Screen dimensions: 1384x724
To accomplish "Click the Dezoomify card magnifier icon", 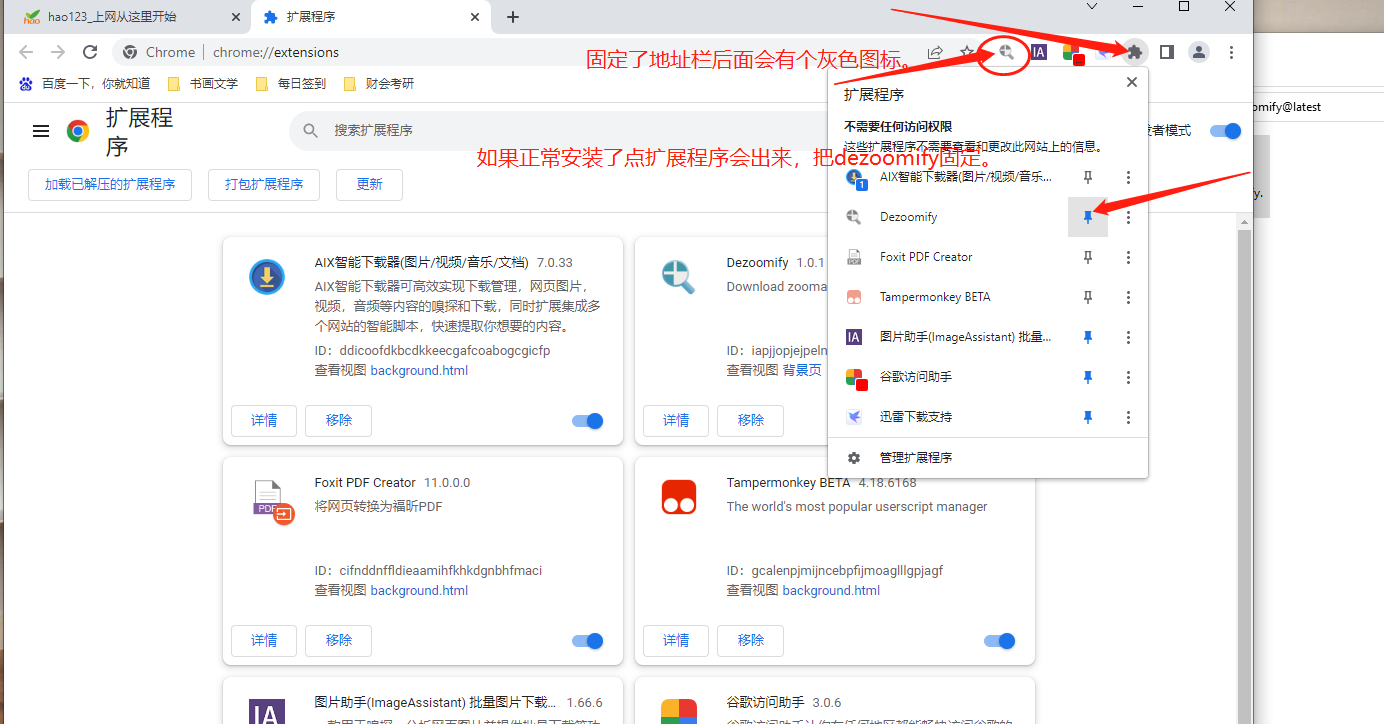I will click(x=679, y=277).
